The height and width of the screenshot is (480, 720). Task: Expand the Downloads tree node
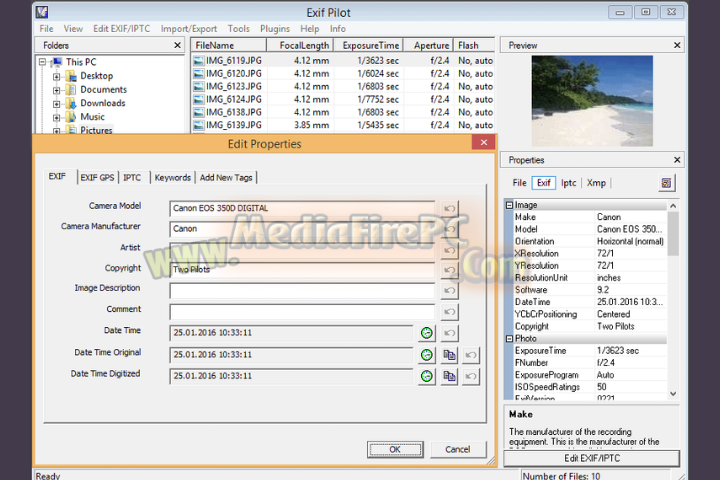tap(56, 104)
